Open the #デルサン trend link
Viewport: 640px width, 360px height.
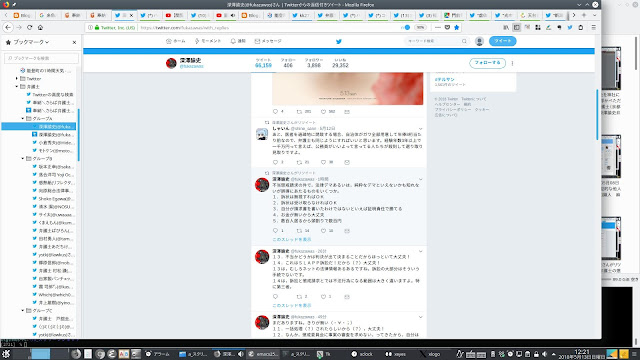445,79
